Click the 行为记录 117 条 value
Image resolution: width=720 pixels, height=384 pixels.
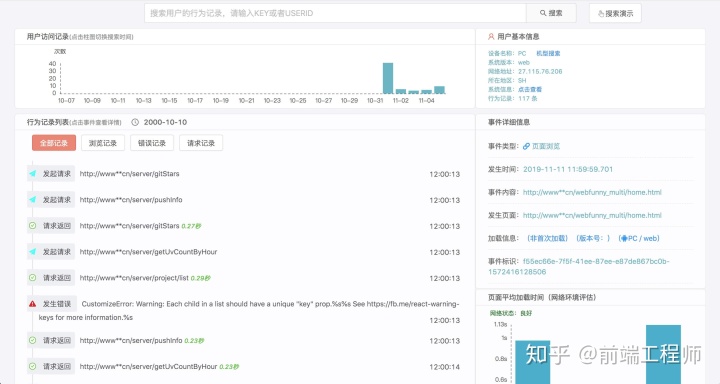tap(528, 98)
